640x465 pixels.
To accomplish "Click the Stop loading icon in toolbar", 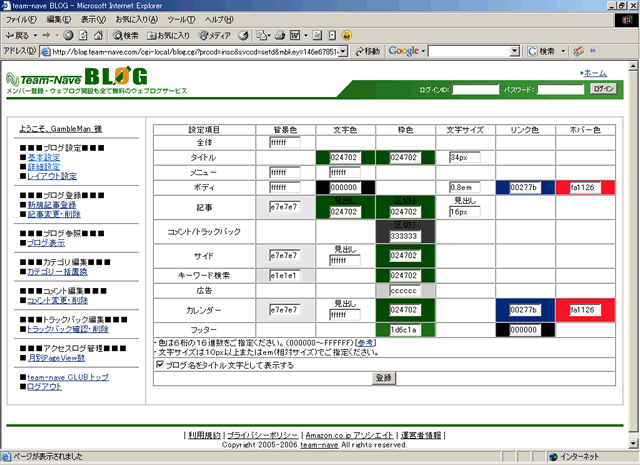I will (68, 35).
